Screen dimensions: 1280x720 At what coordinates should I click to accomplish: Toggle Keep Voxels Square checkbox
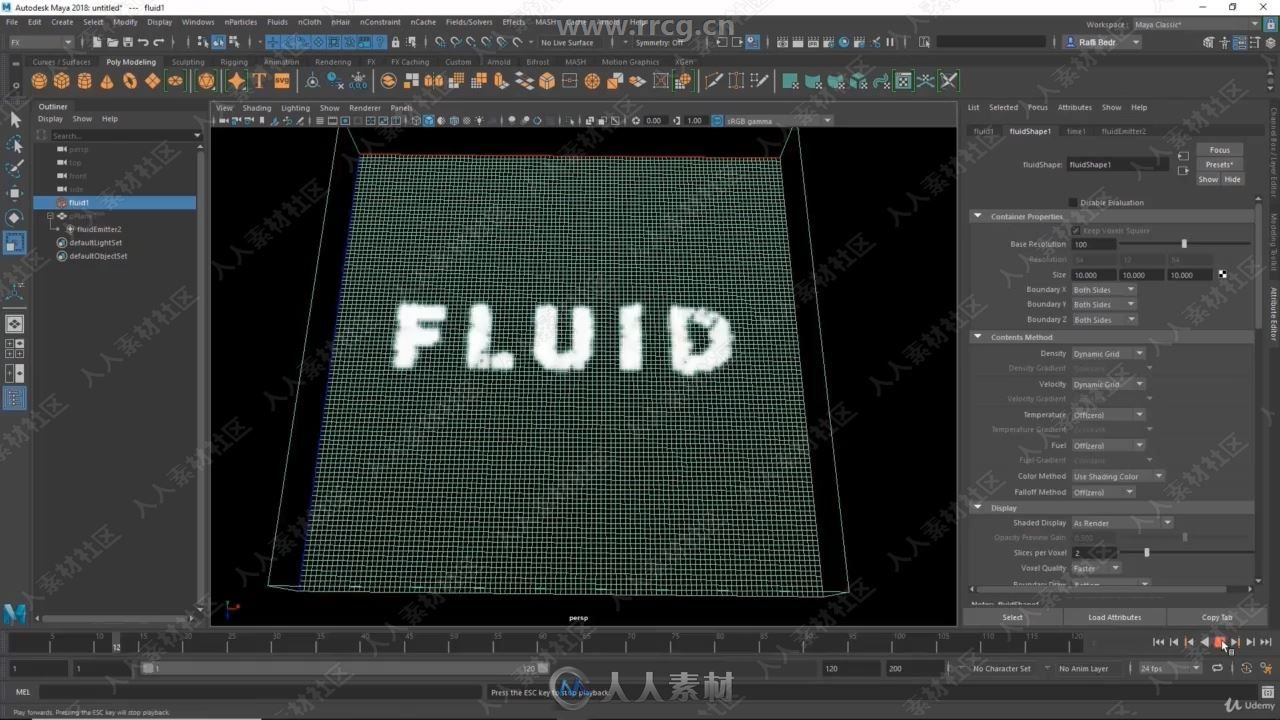1076,230
